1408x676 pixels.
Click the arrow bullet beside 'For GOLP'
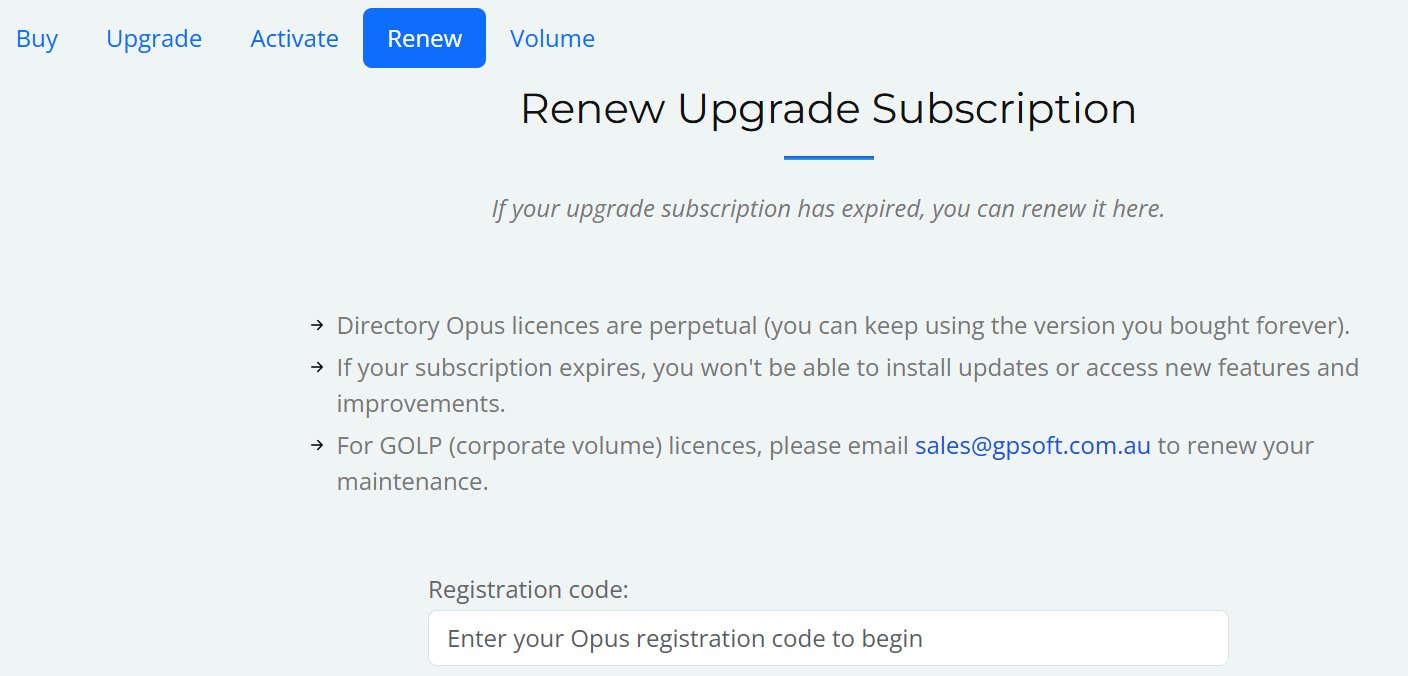point(317,445)
